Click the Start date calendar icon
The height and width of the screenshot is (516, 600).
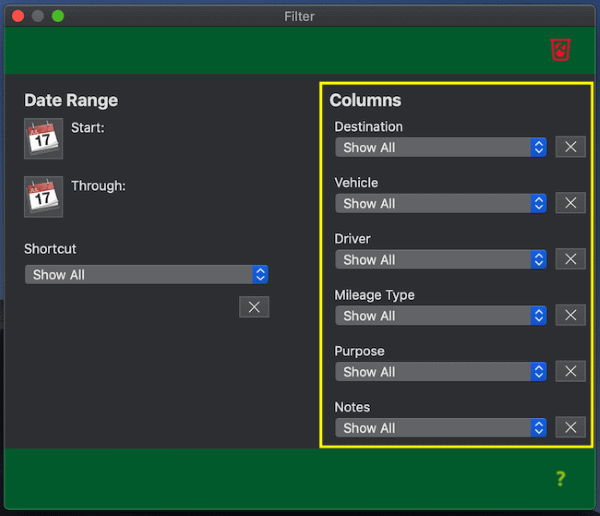tap(43, 139)
